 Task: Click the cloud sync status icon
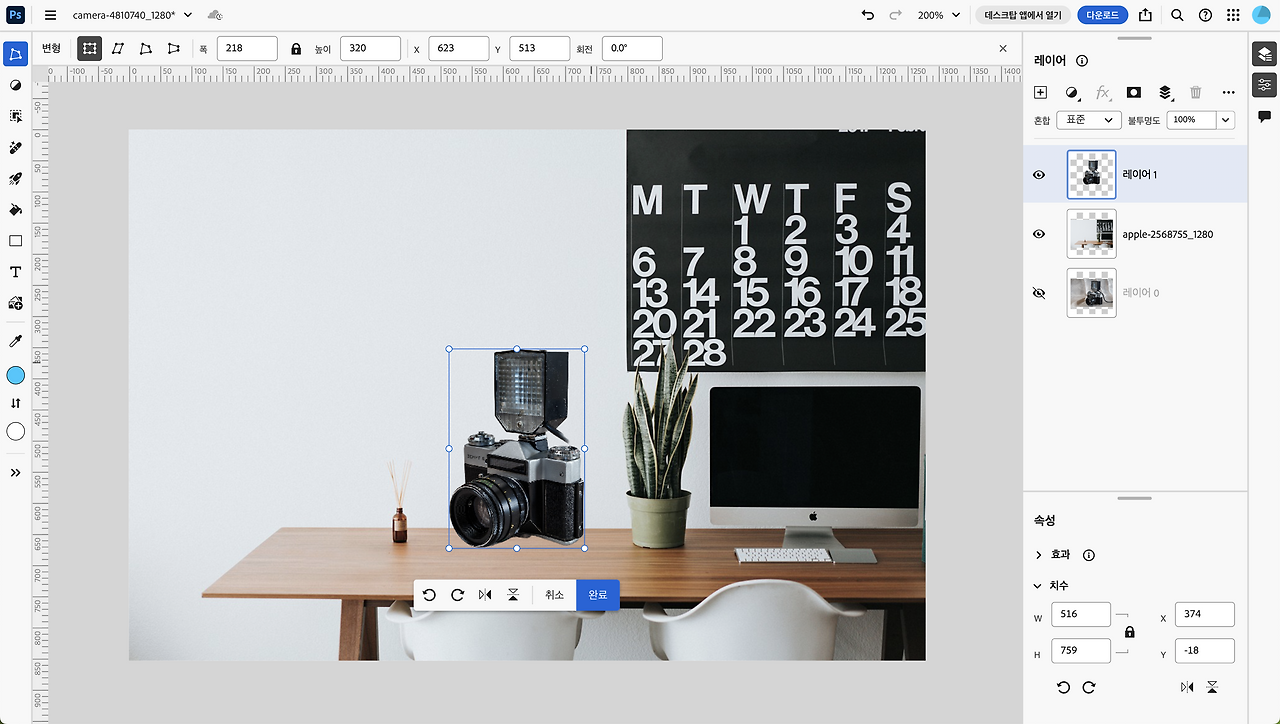(215, 15)
